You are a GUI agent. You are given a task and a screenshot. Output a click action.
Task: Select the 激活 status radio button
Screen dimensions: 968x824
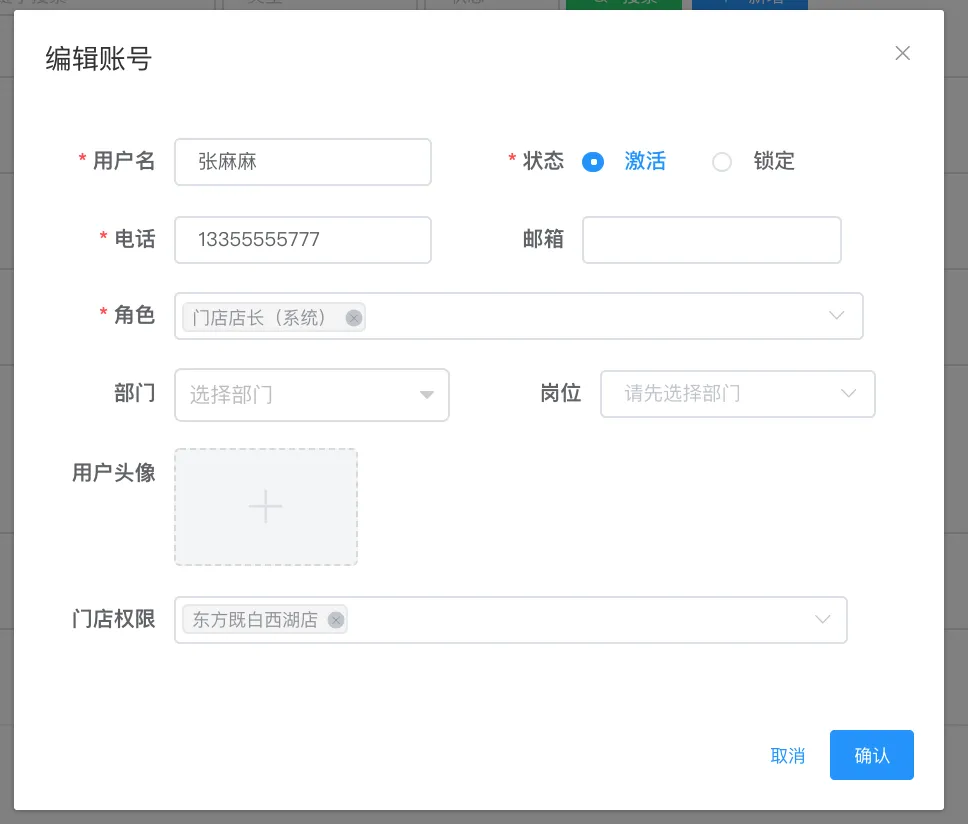pos(593,162)
